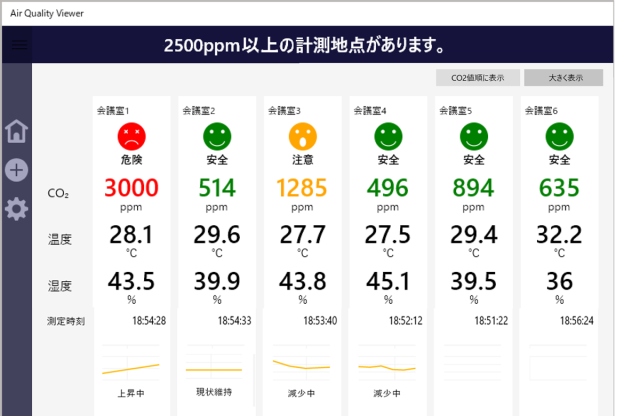Click the 大きく表示 button
This screenshot has width=640, height=416.
pyautogui.click(x=564, y=78)
